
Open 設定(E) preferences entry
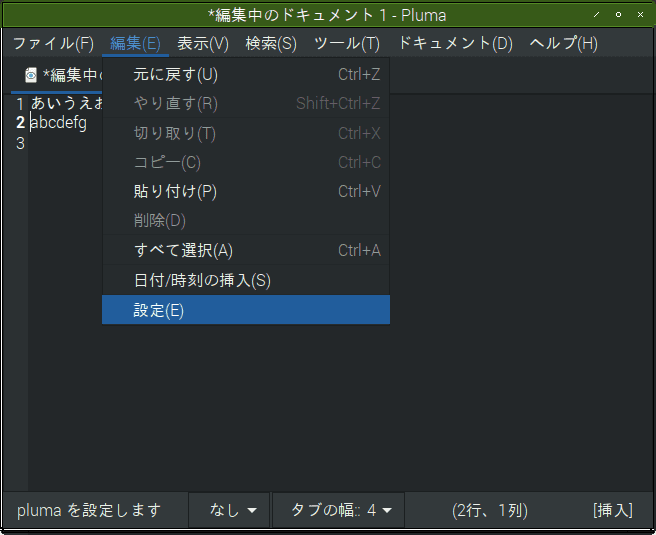[x=246, y=310]
